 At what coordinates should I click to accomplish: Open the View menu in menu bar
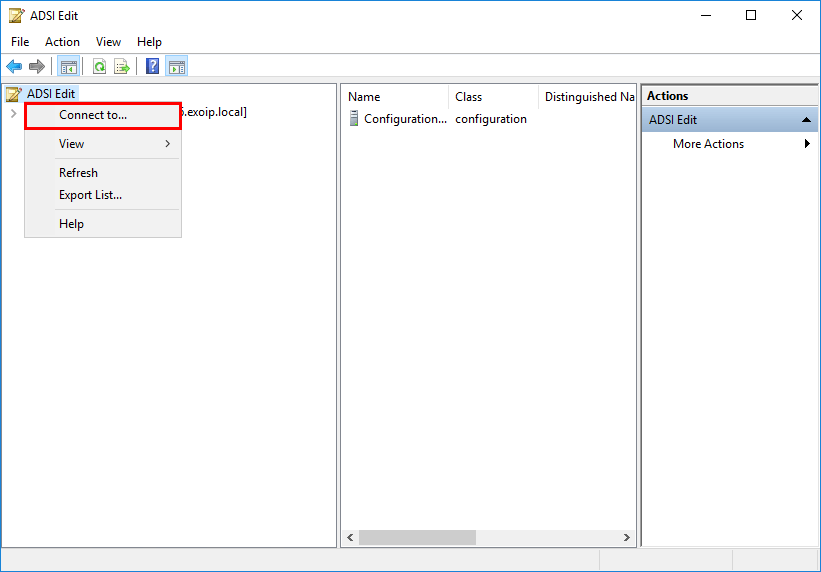click(108, 42)
